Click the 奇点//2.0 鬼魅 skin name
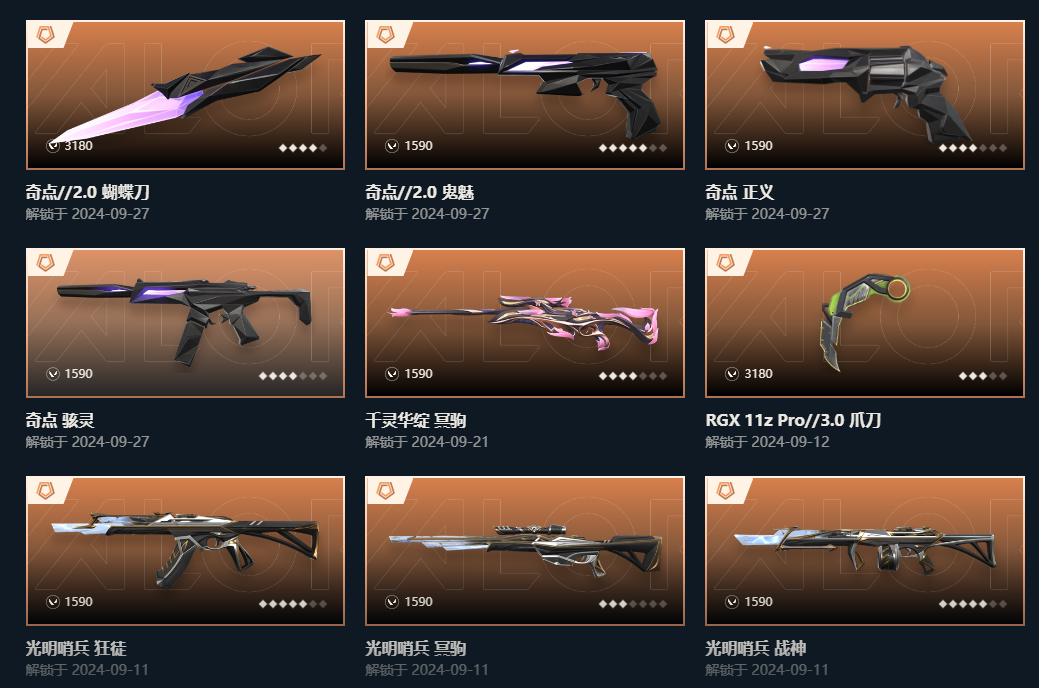The width and height of the screenshot is (1039, 688). (x=419, y=192)
